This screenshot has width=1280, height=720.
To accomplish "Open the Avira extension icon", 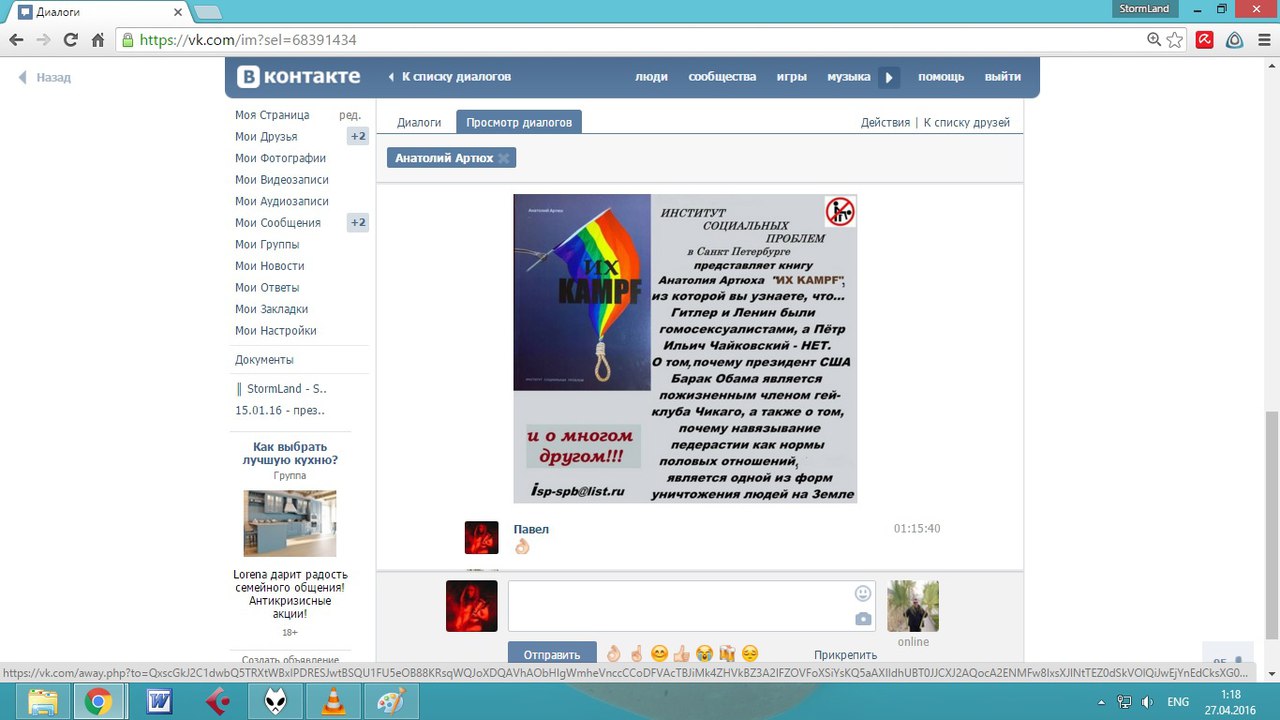I will tap(1205, 40).
